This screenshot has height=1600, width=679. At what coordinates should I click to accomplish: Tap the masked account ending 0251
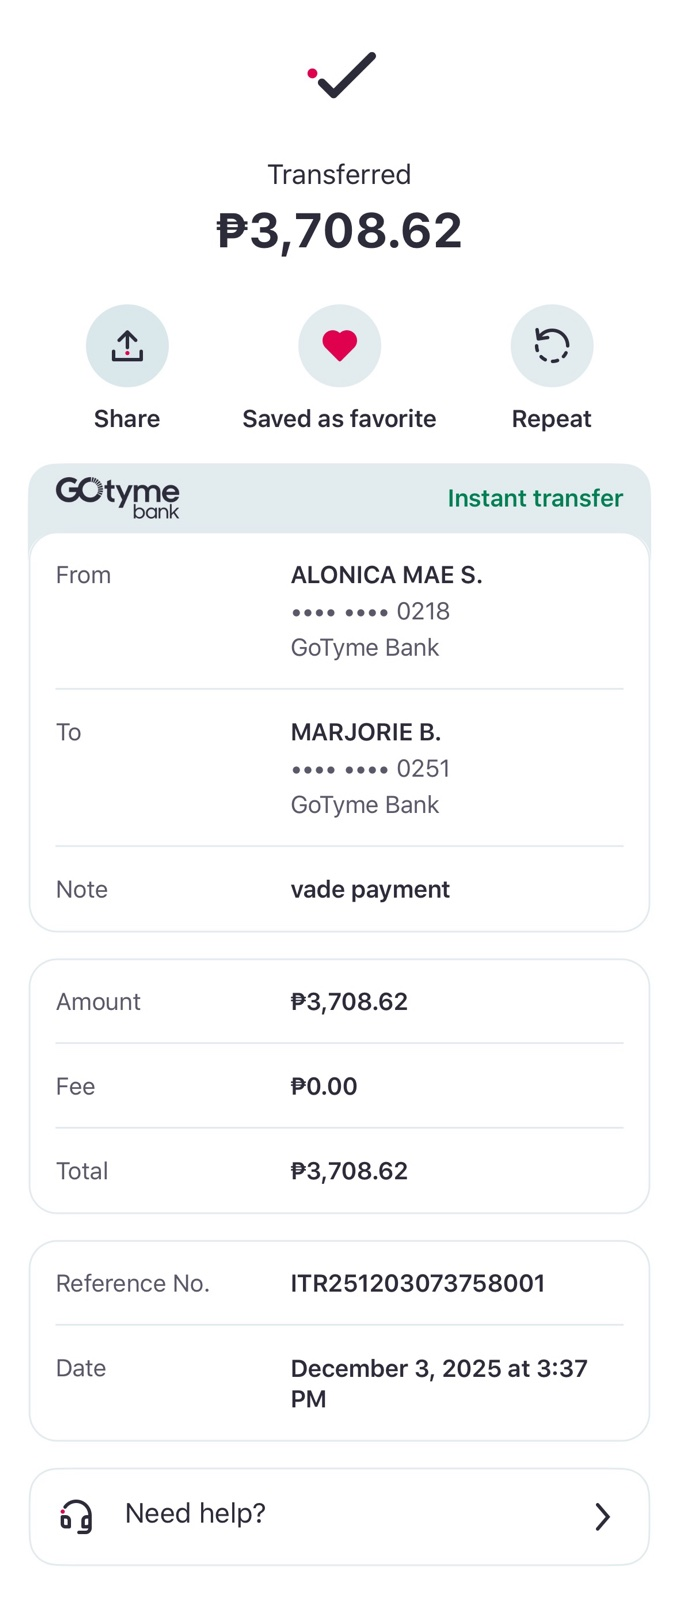point(370,769)
